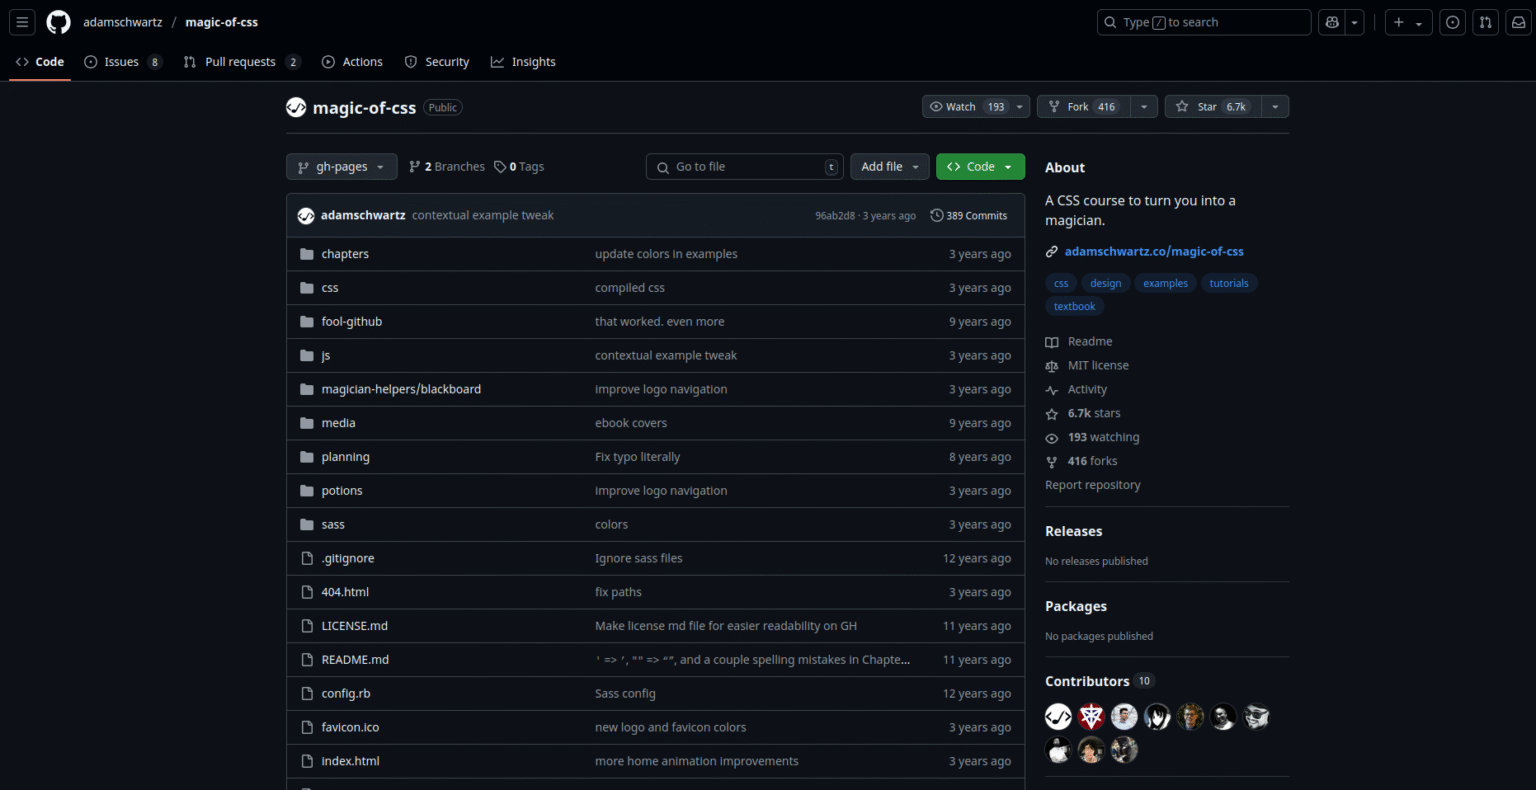This screenshot has width=1536, height=790.
Task: Open GitHub Copilot from the header
Action: point(1331,22)
